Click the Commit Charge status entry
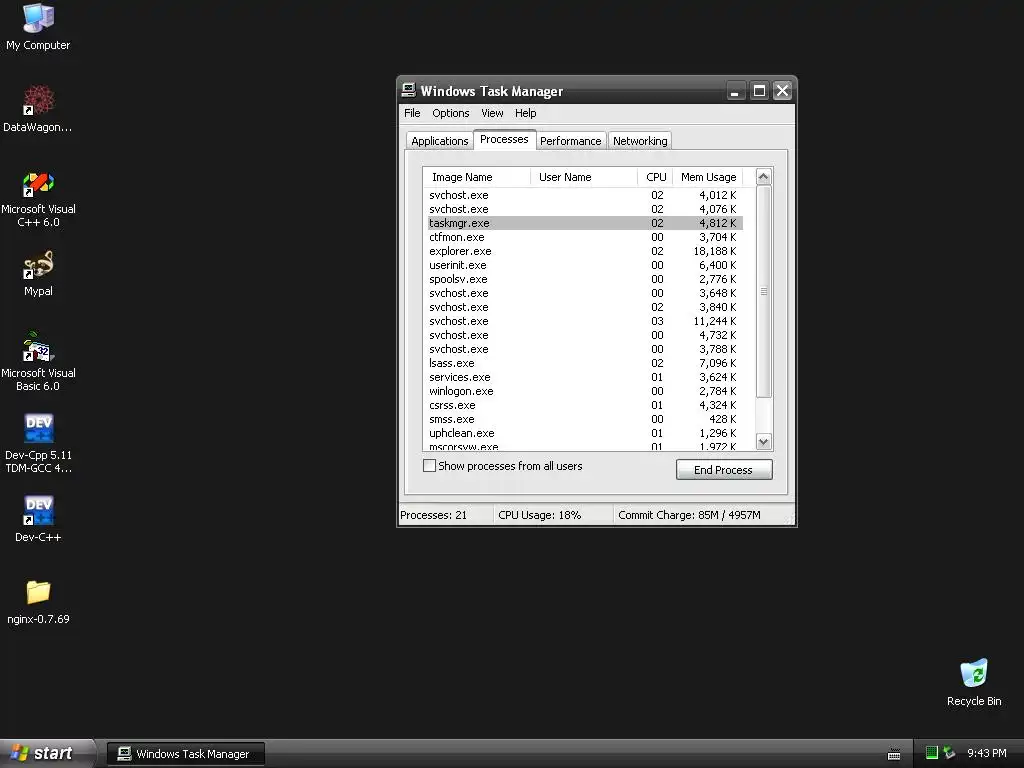The width and height of the screenshot is (1024, 768). 699,515
